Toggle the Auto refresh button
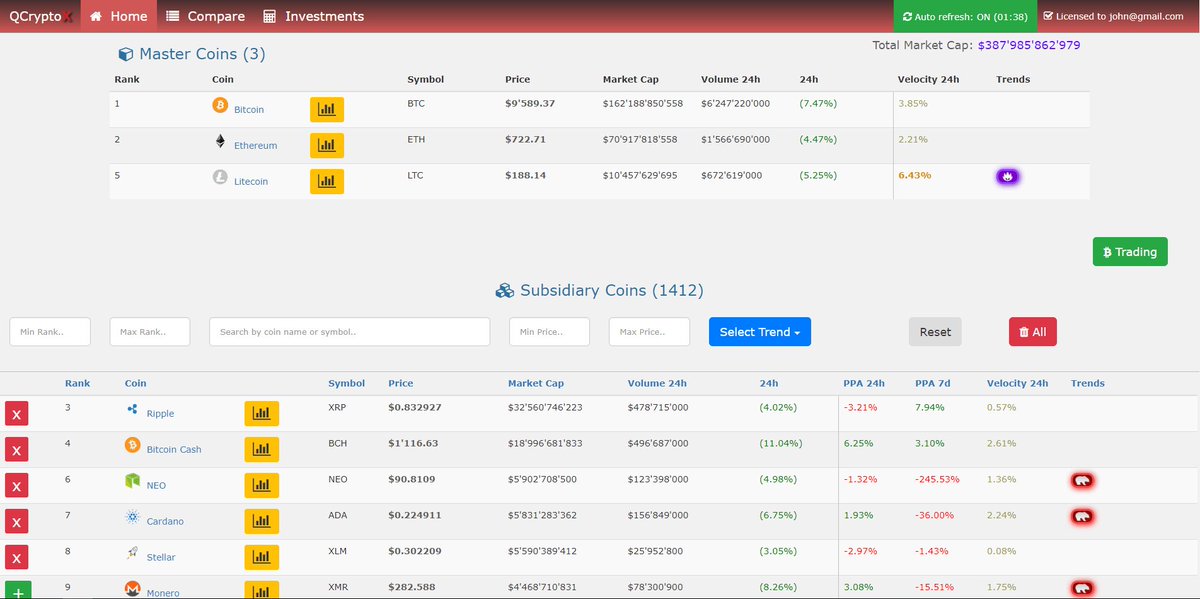Viewport: 1200px width, 599px height. 965,16
